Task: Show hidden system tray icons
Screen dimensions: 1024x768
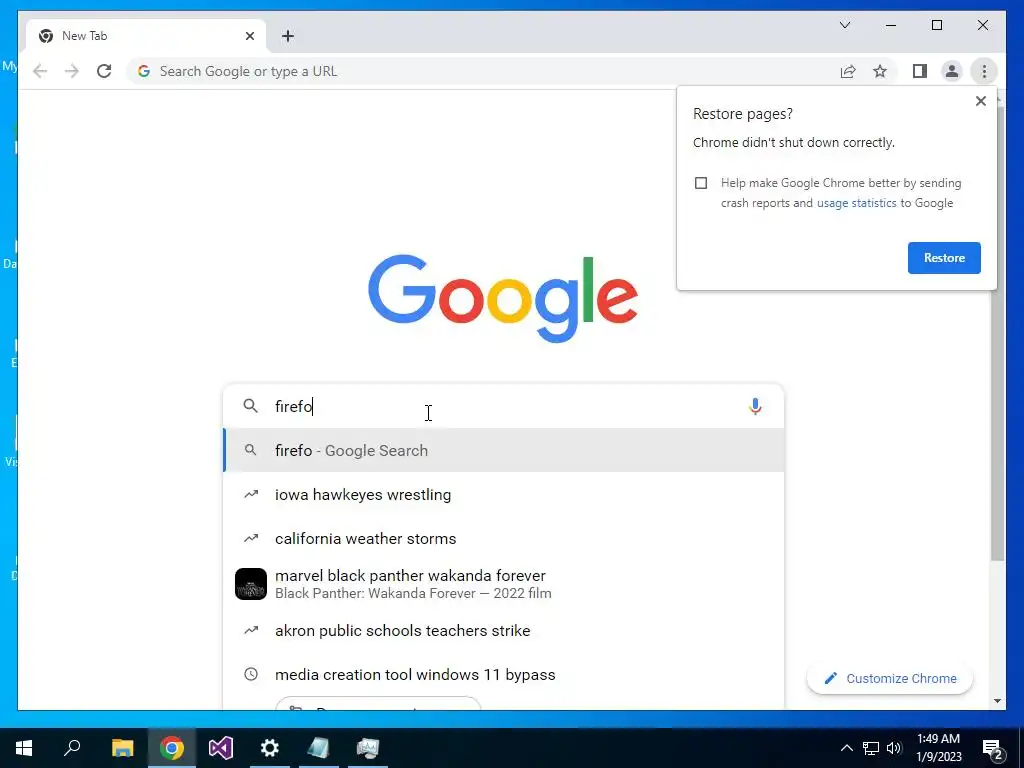Action: [x=846, y=748]
